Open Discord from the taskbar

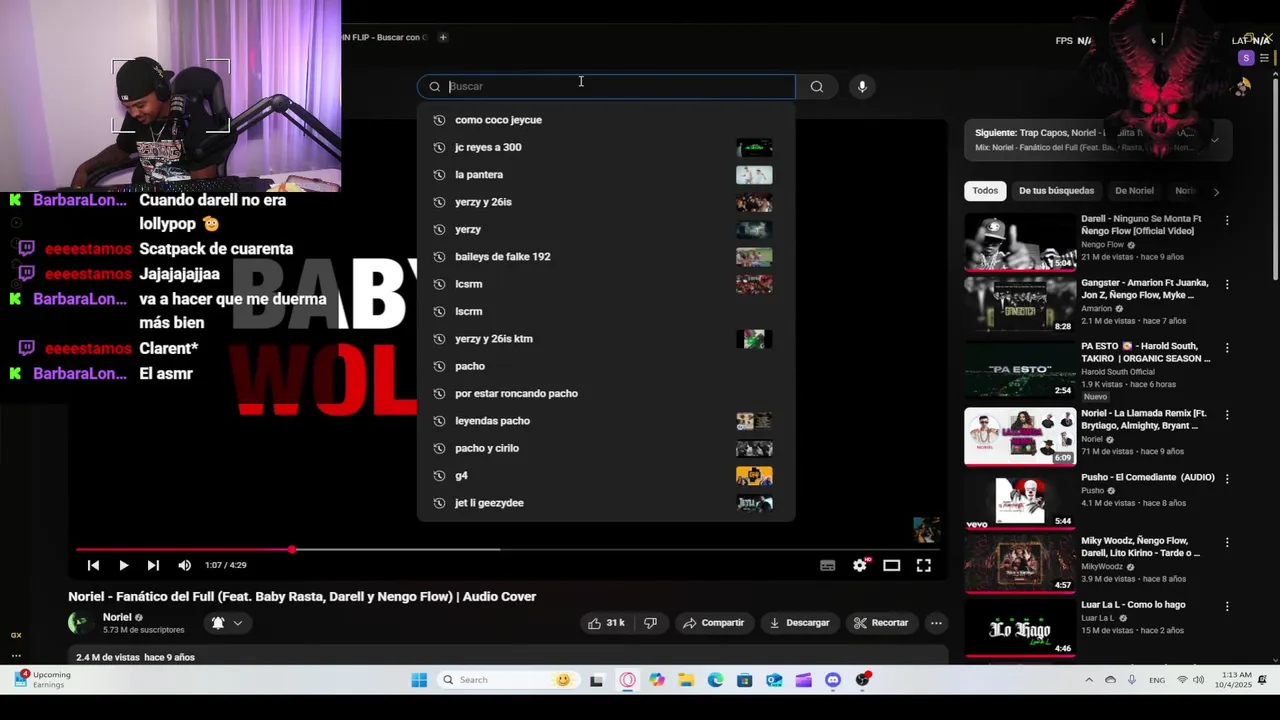click(833, 680)
